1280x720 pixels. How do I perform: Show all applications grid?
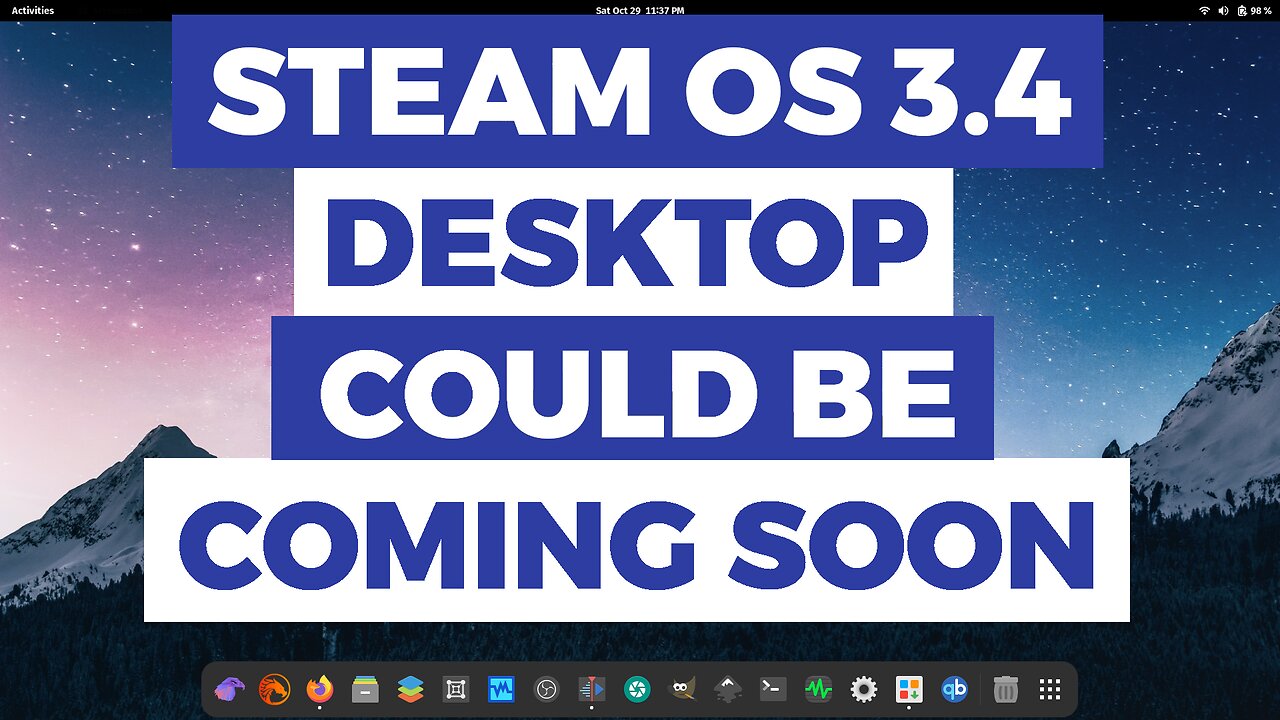pos(1049,689)
